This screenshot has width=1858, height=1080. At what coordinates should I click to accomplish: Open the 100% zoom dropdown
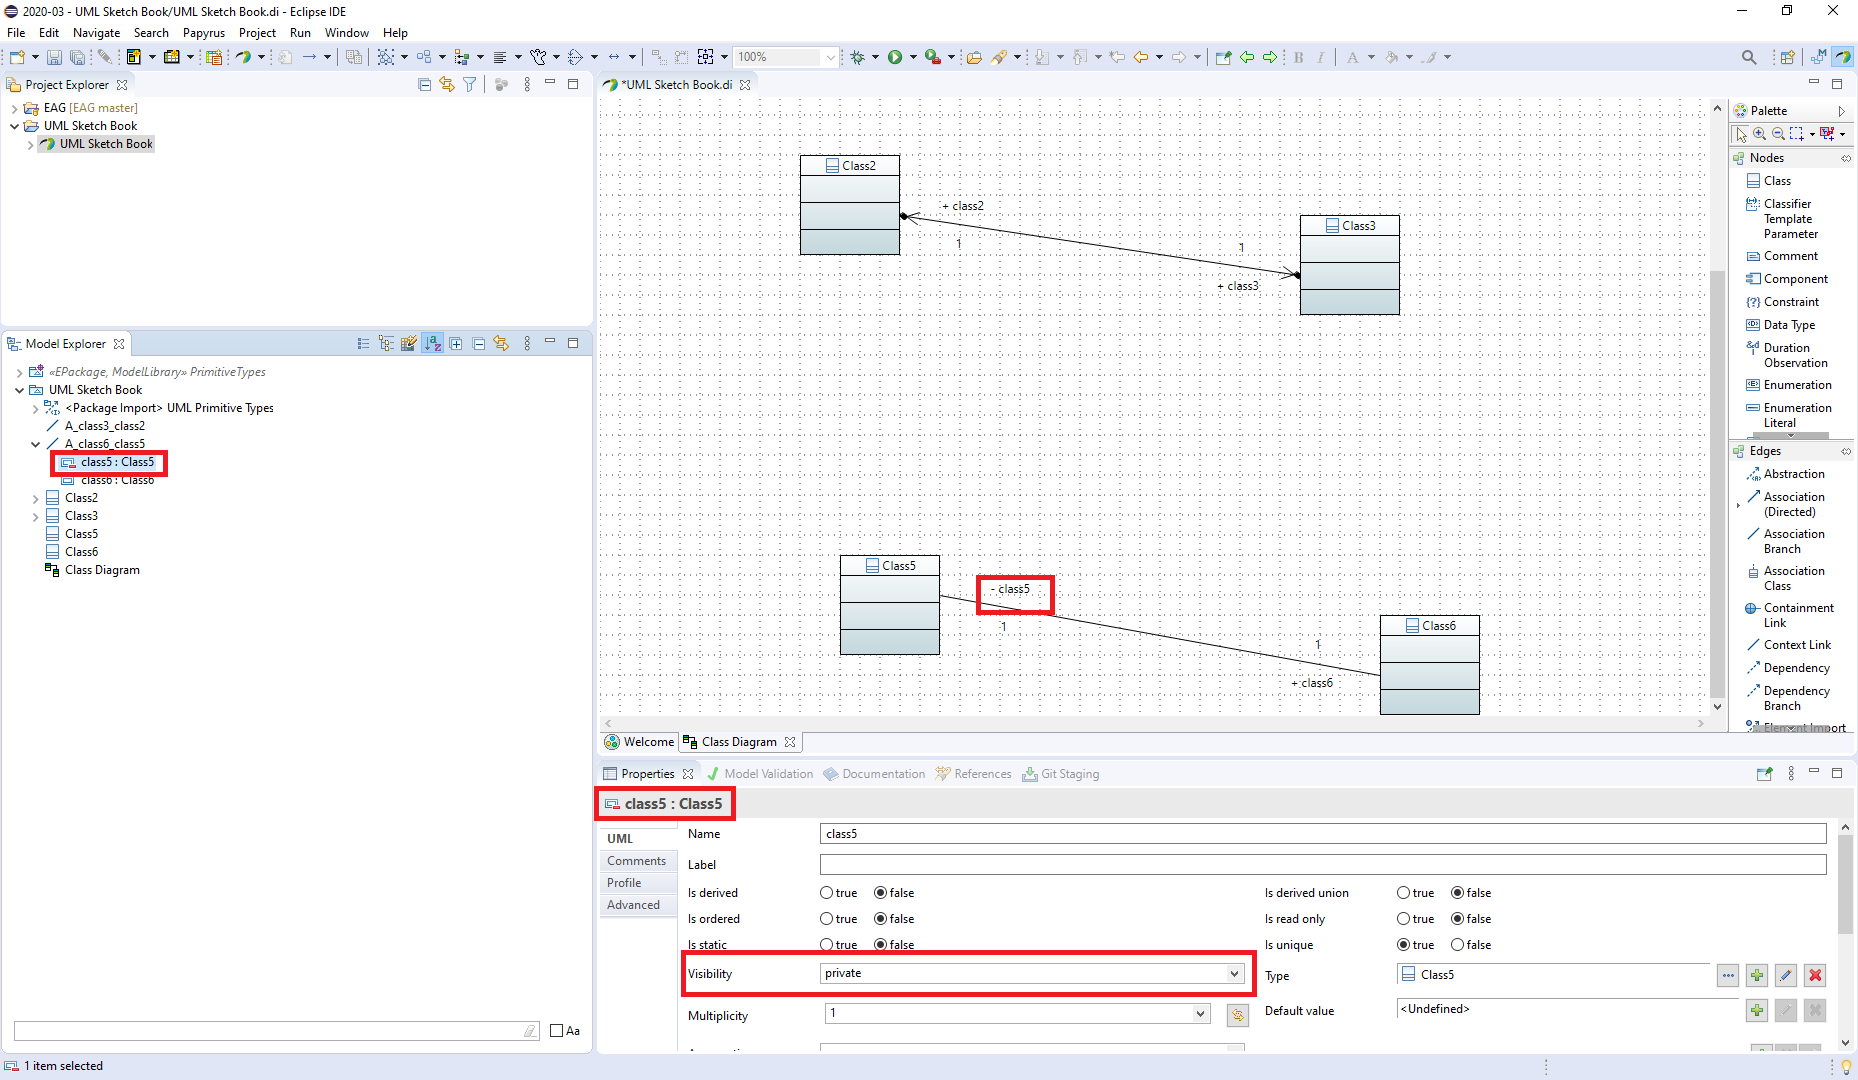[x=831, y=57]
